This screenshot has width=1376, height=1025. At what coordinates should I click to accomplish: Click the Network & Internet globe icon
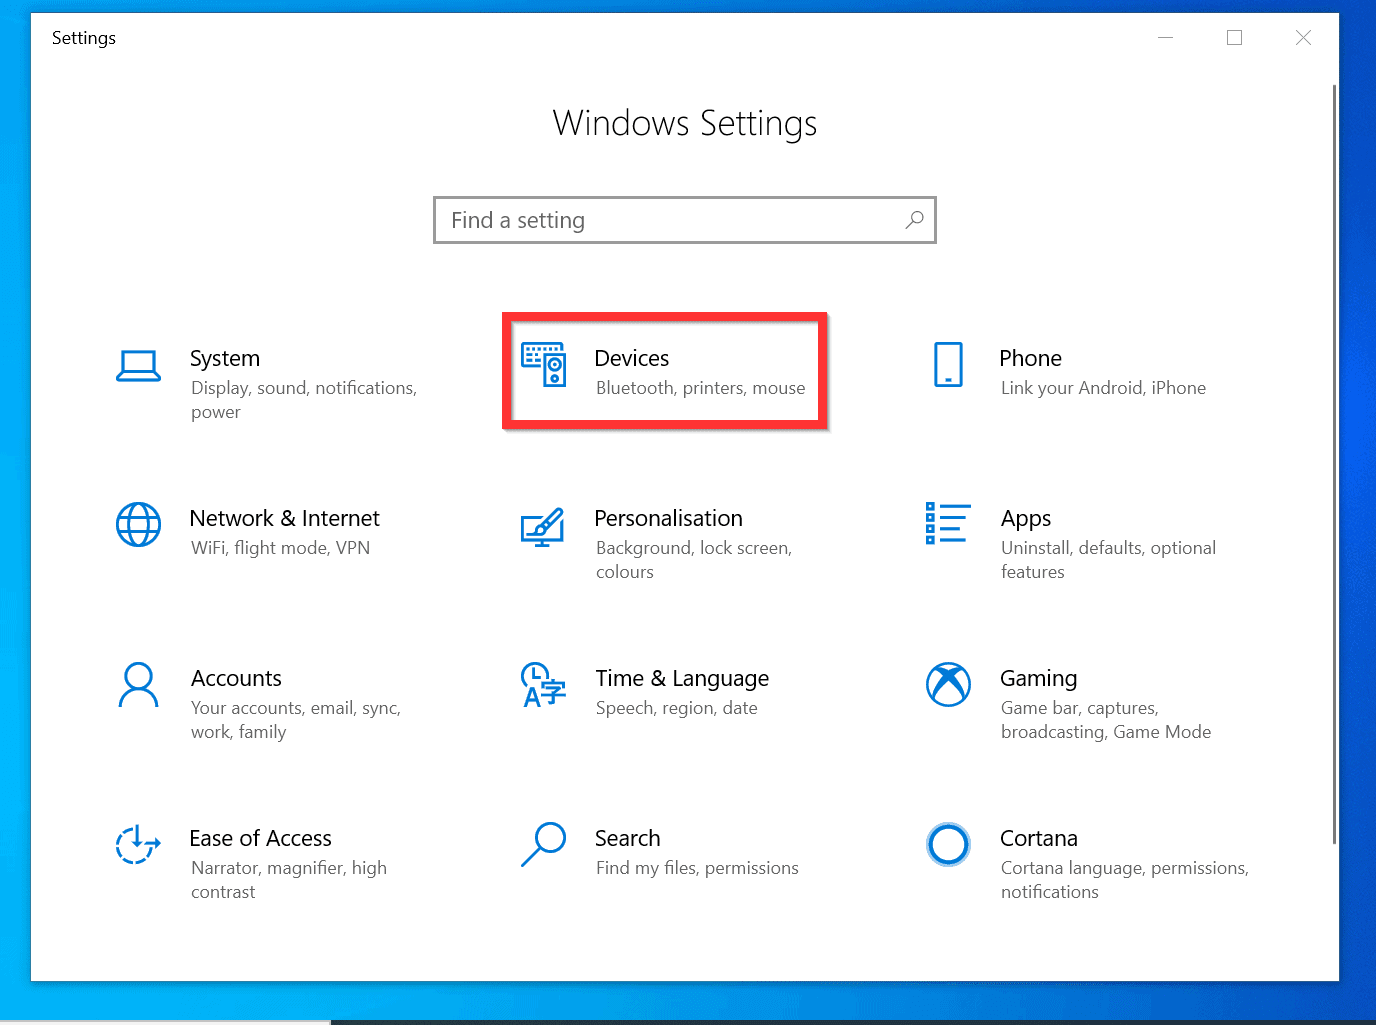coord(139,525)
